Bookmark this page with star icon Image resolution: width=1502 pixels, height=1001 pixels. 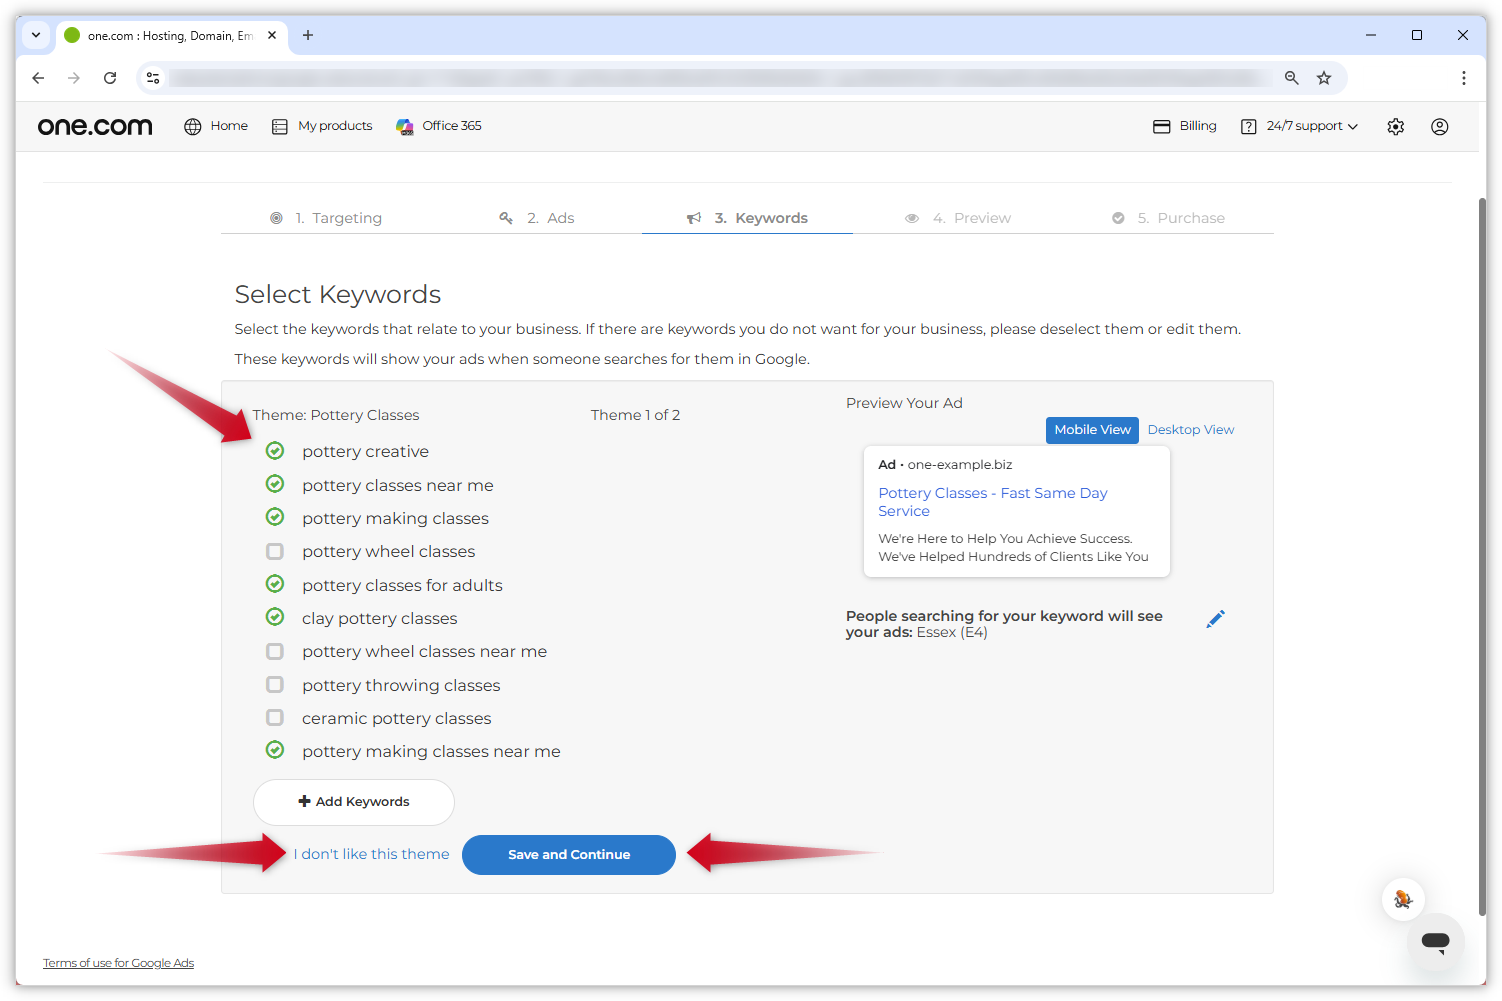1324,78
